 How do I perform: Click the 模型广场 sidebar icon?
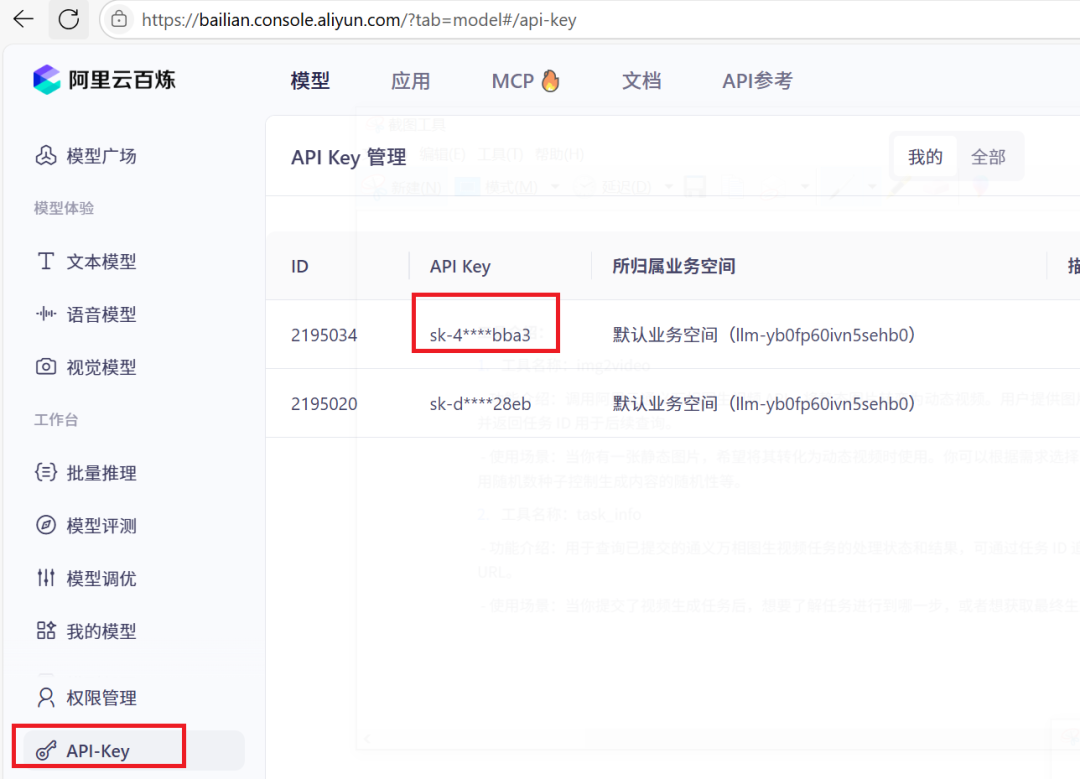click(45, 156)
